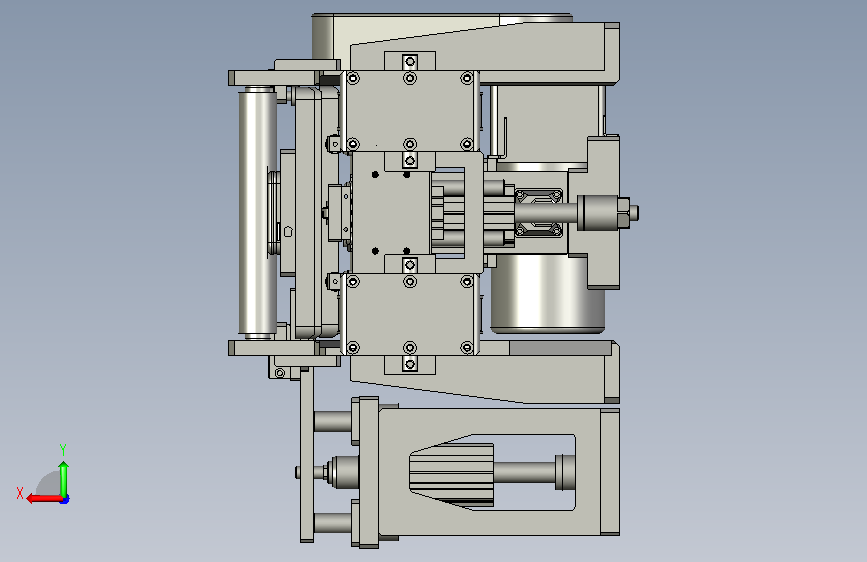
Task: Select the ribbed knob inside the bottom bracket
Action: 451,474
